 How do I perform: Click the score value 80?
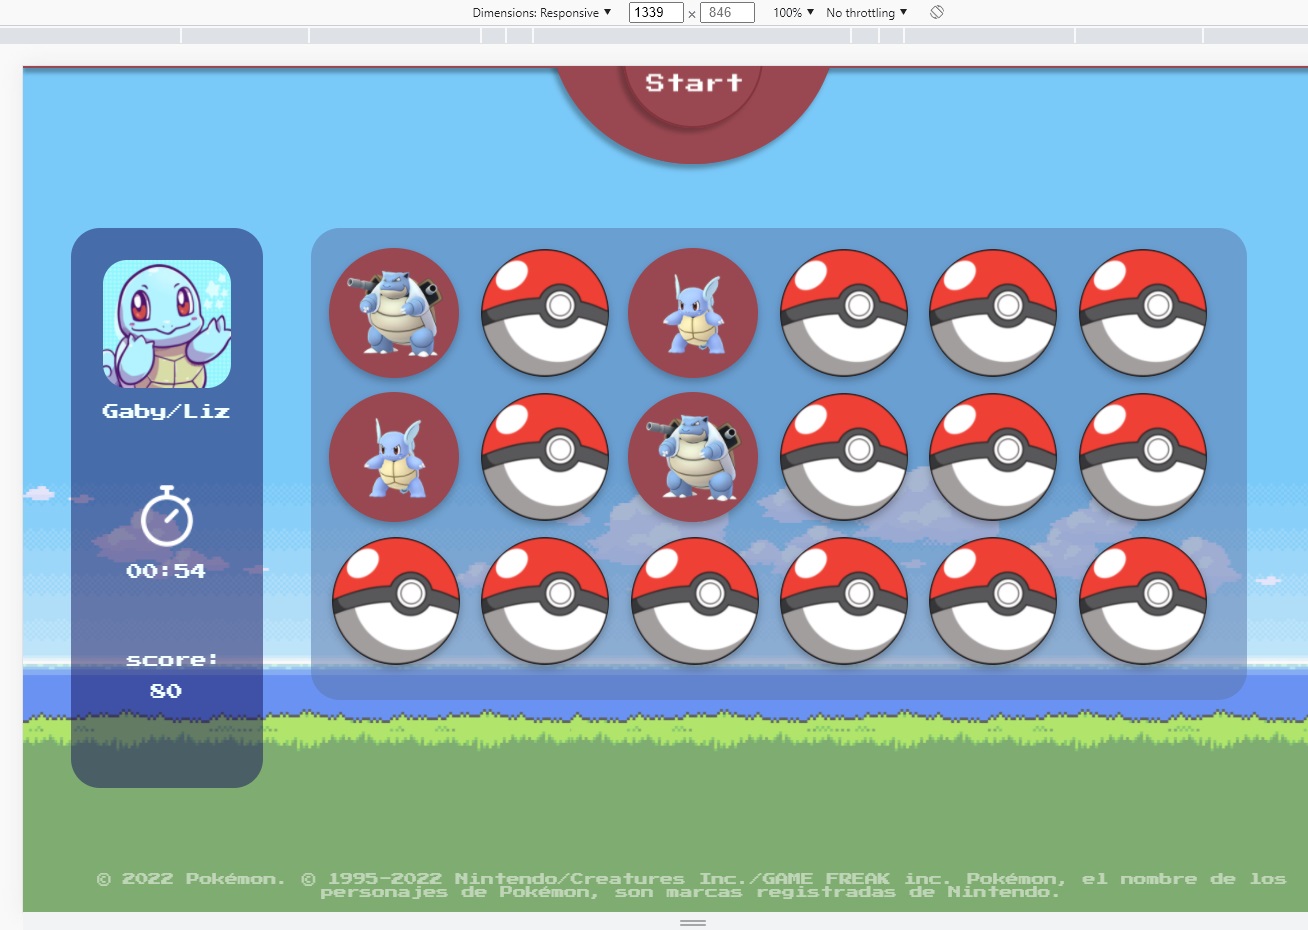coord(166,691)
